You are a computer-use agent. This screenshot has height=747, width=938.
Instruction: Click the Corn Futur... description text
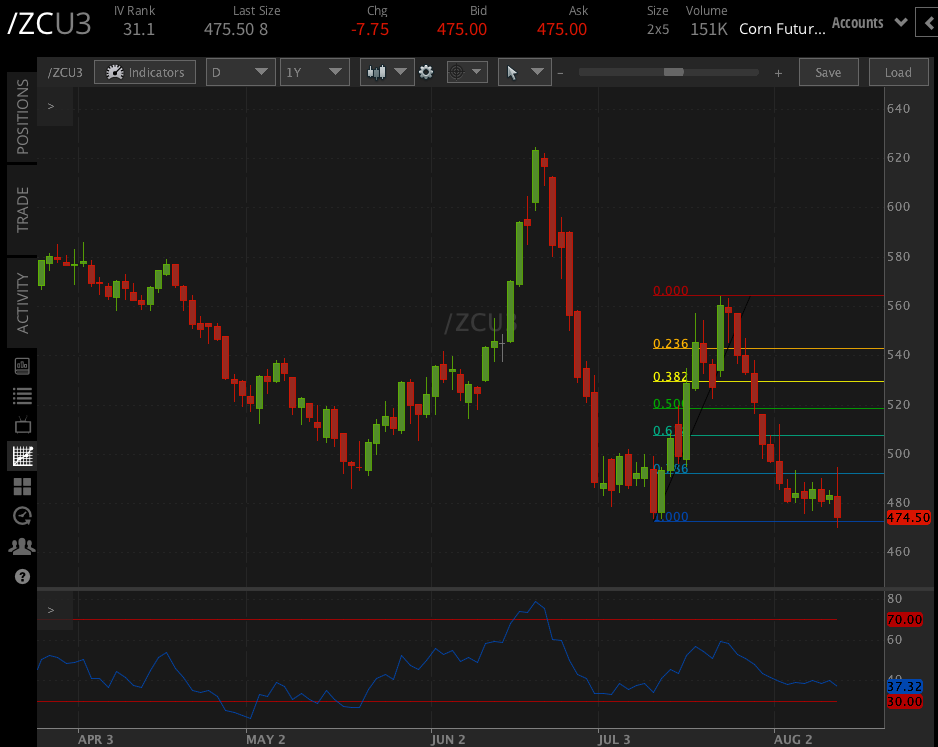click(782, 29)
